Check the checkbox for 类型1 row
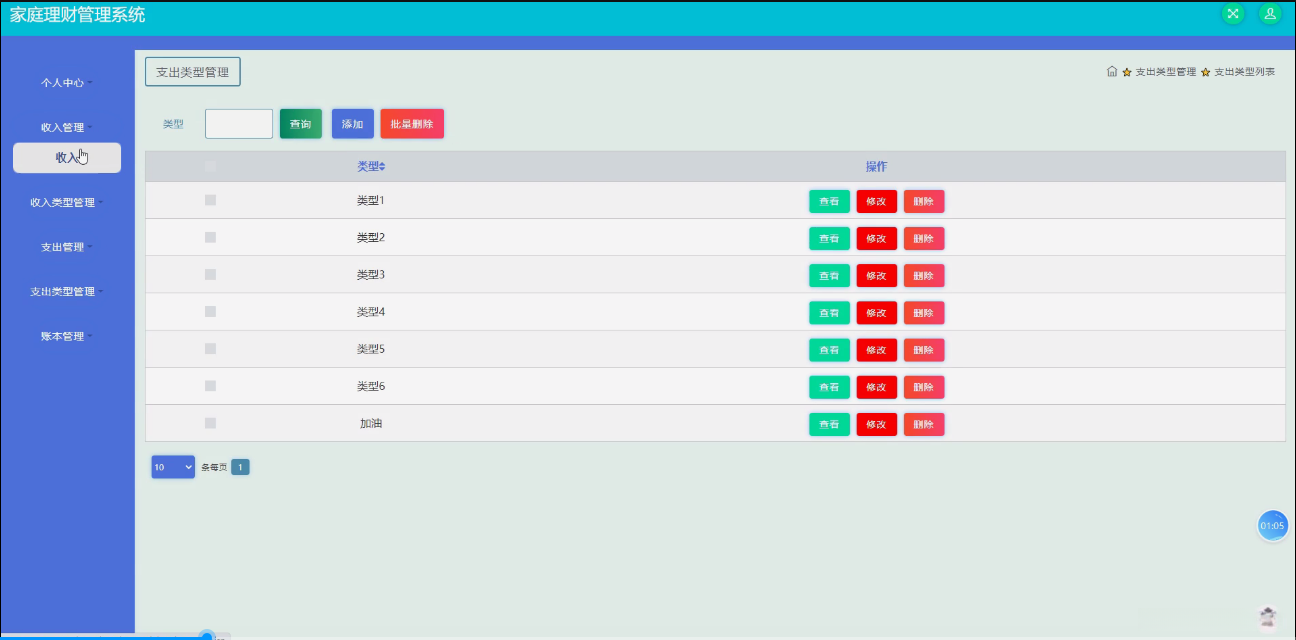This screenshot has height=640, width=1296. click(210, 200)
